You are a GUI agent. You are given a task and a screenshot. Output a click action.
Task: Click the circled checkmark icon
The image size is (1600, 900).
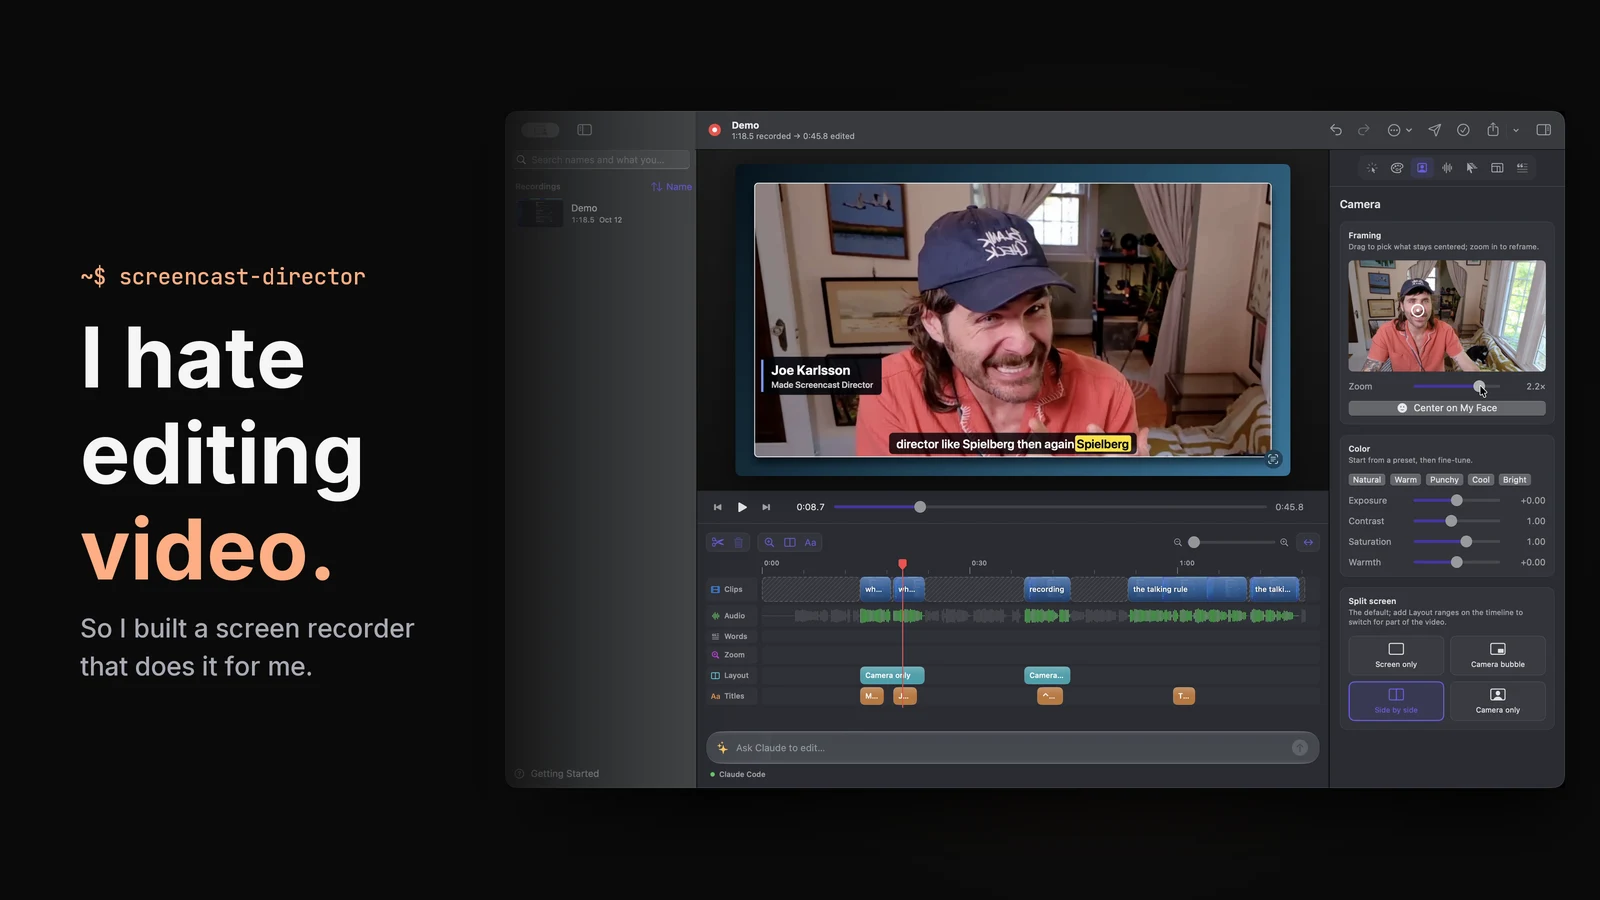1463,130
